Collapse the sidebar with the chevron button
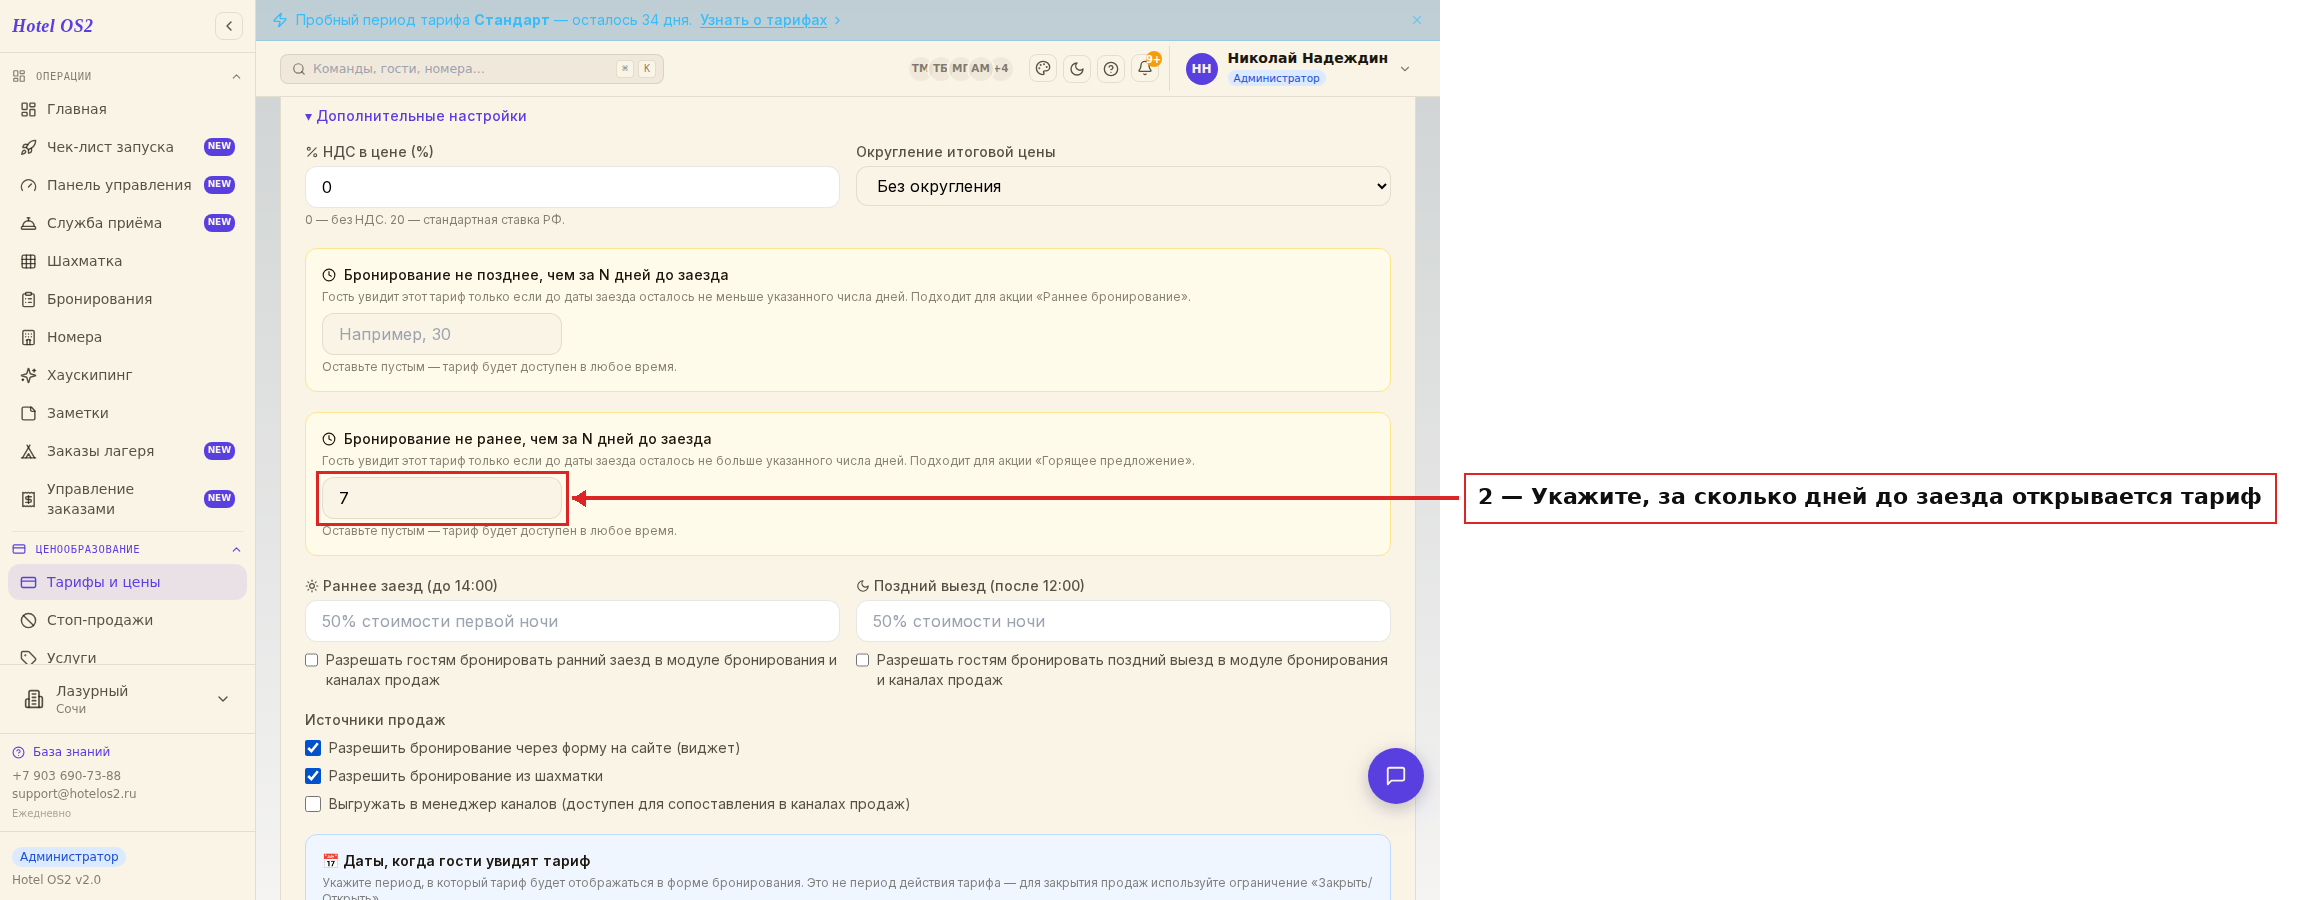The image size is (2300, 900). coord(229,26)
